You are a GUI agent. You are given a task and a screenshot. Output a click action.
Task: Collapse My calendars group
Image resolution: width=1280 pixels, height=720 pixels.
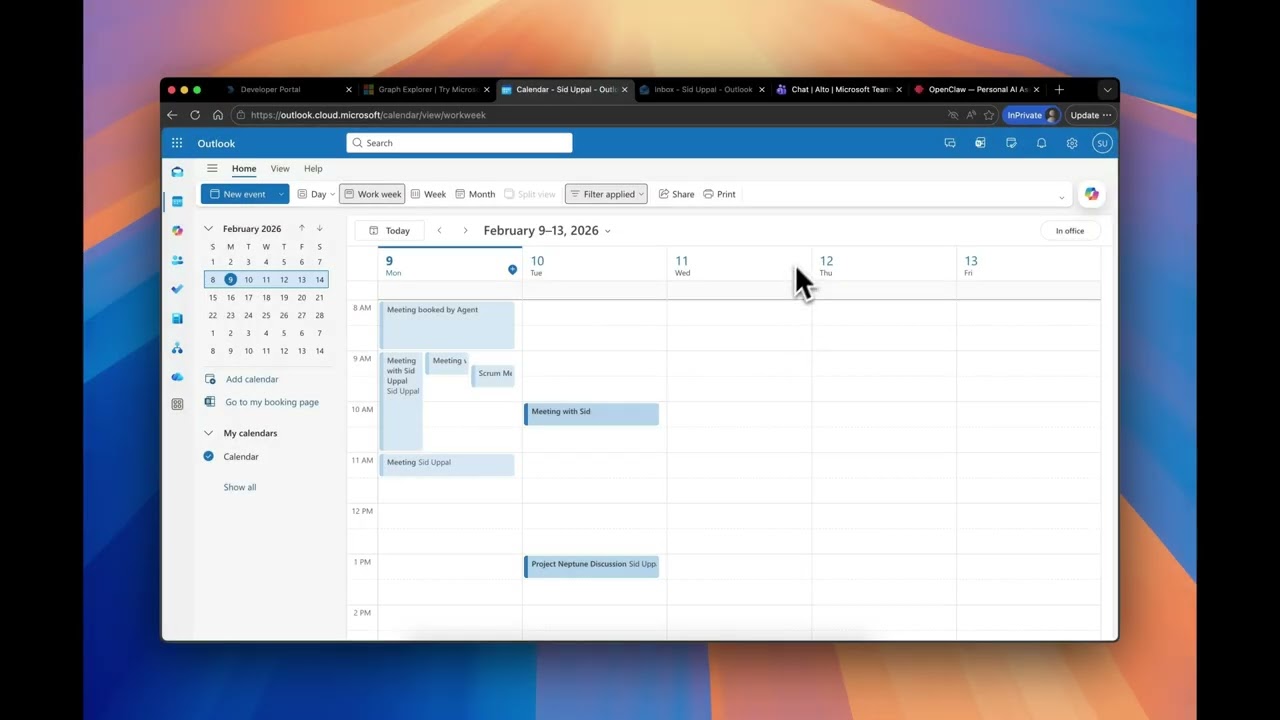point(208,433)
